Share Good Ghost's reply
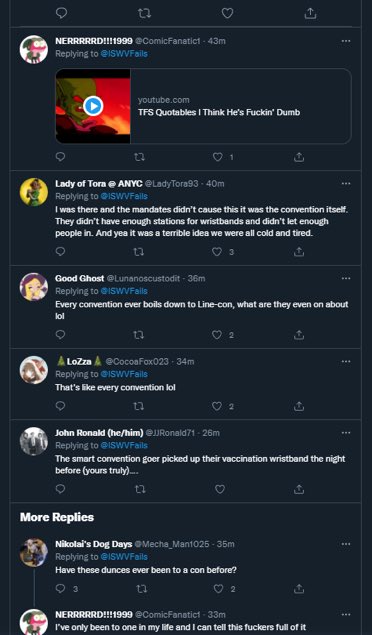Viewport: 372px width, 635px height. click(299, 335)
